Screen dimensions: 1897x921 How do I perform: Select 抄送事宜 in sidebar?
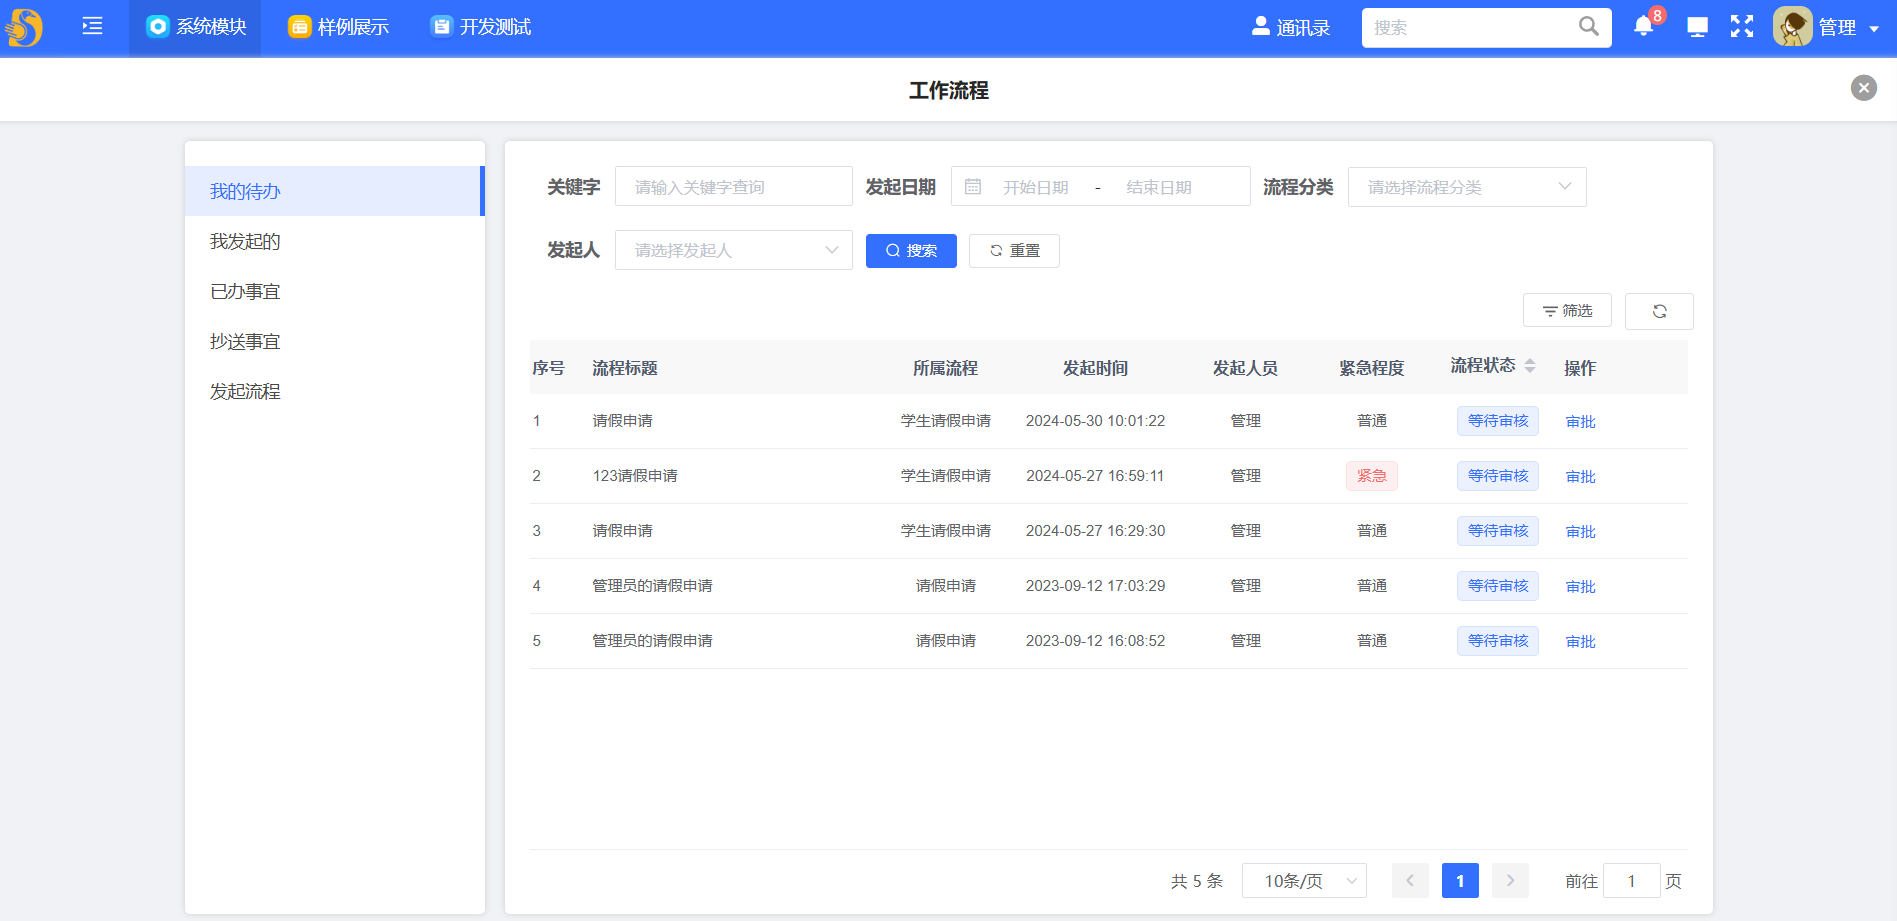(x=334, y=341)
